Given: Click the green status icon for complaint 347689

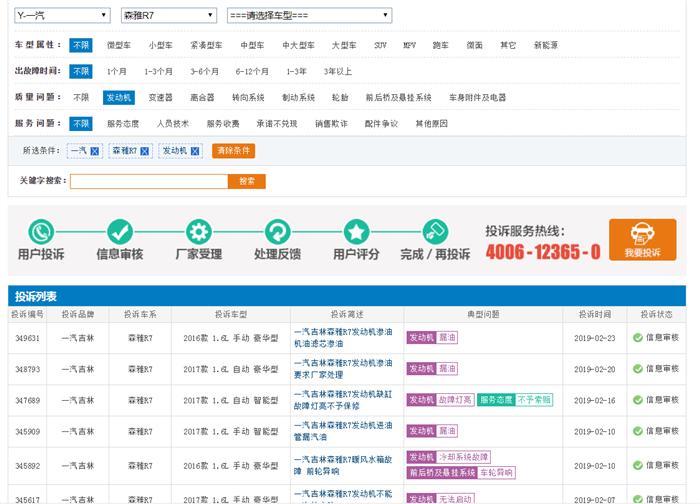Looking at the screenshot, I should [638, 400].
